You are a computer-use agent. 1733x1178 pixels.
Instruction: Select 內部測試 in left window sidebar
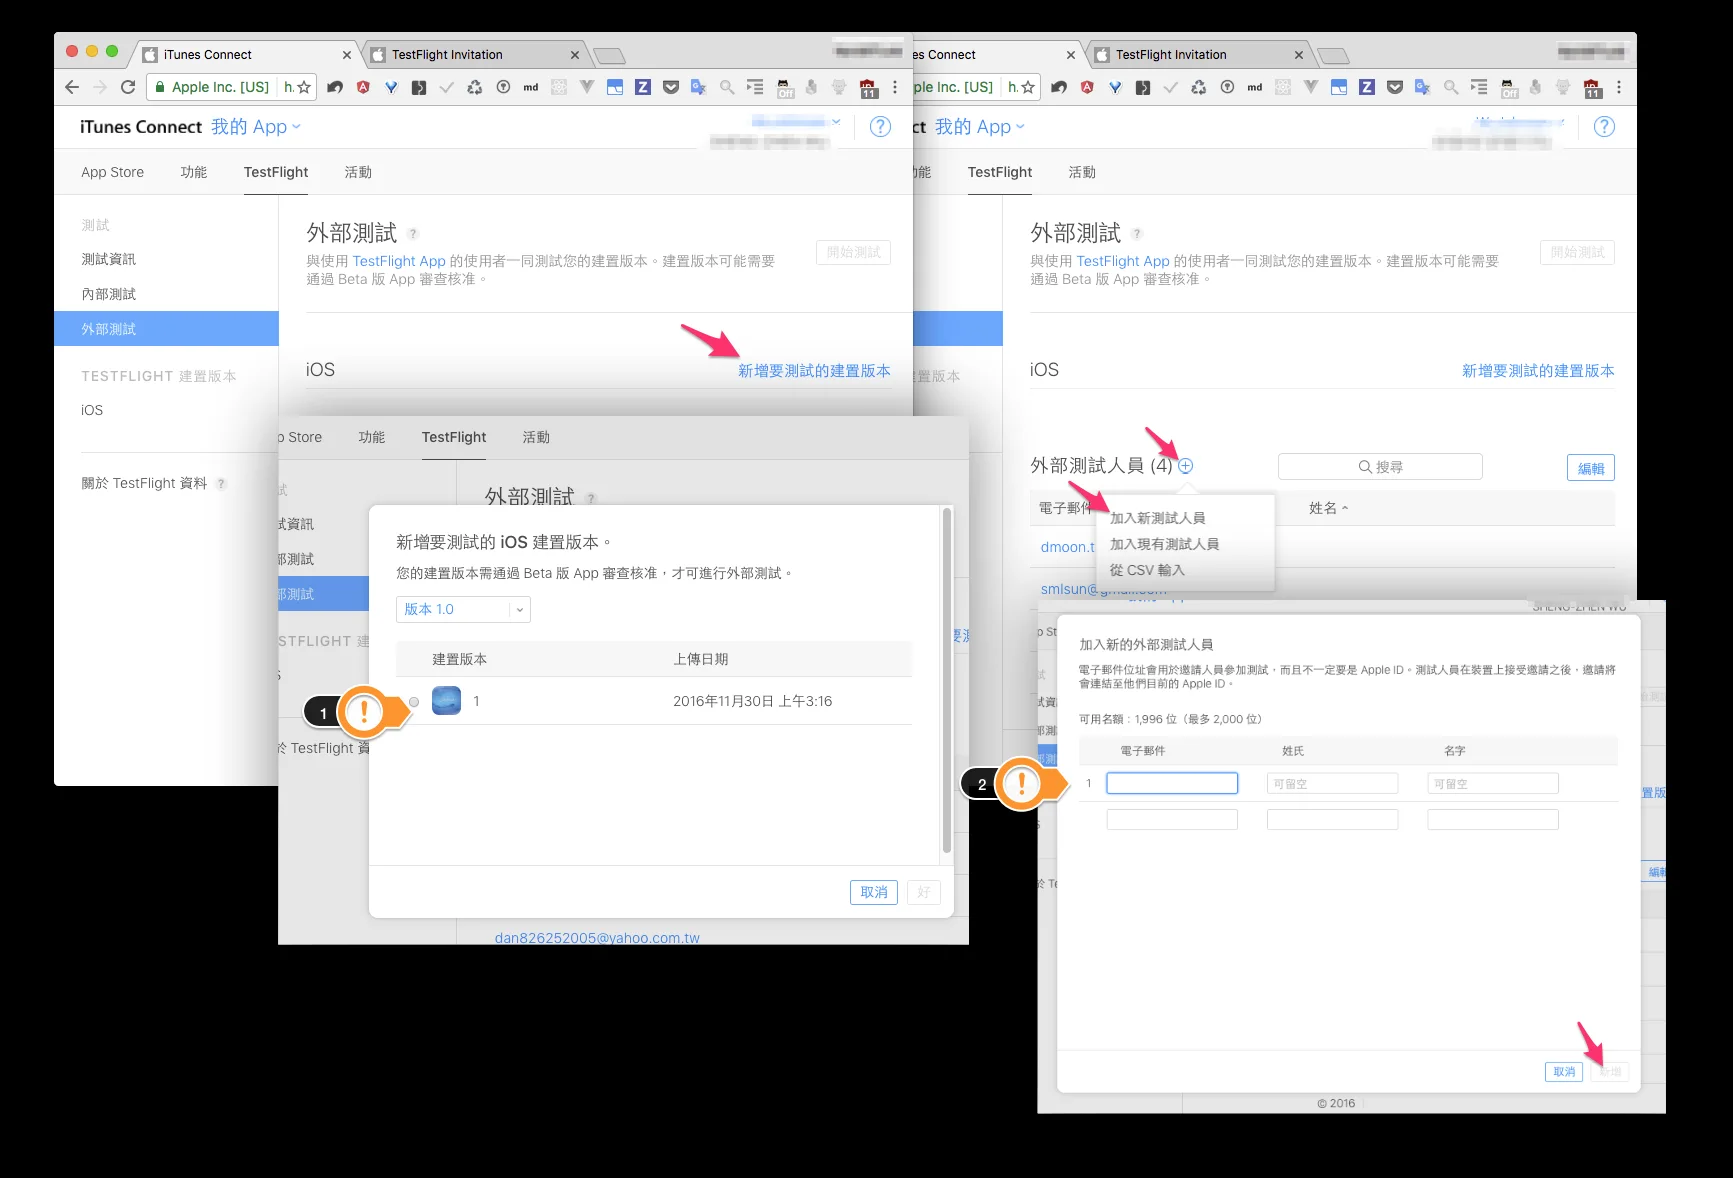pyautogui.click(x=108, y=294)
